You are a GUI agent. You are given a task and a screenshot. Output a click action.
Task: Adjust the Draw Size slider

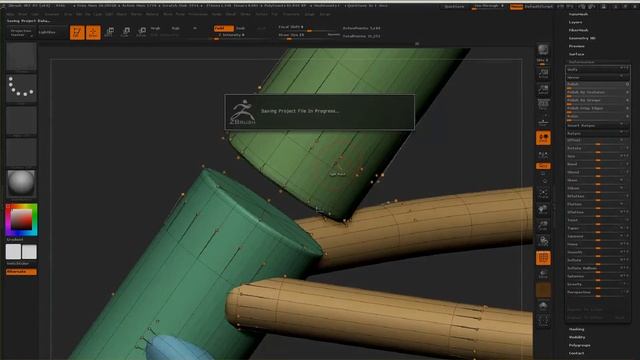302,36
